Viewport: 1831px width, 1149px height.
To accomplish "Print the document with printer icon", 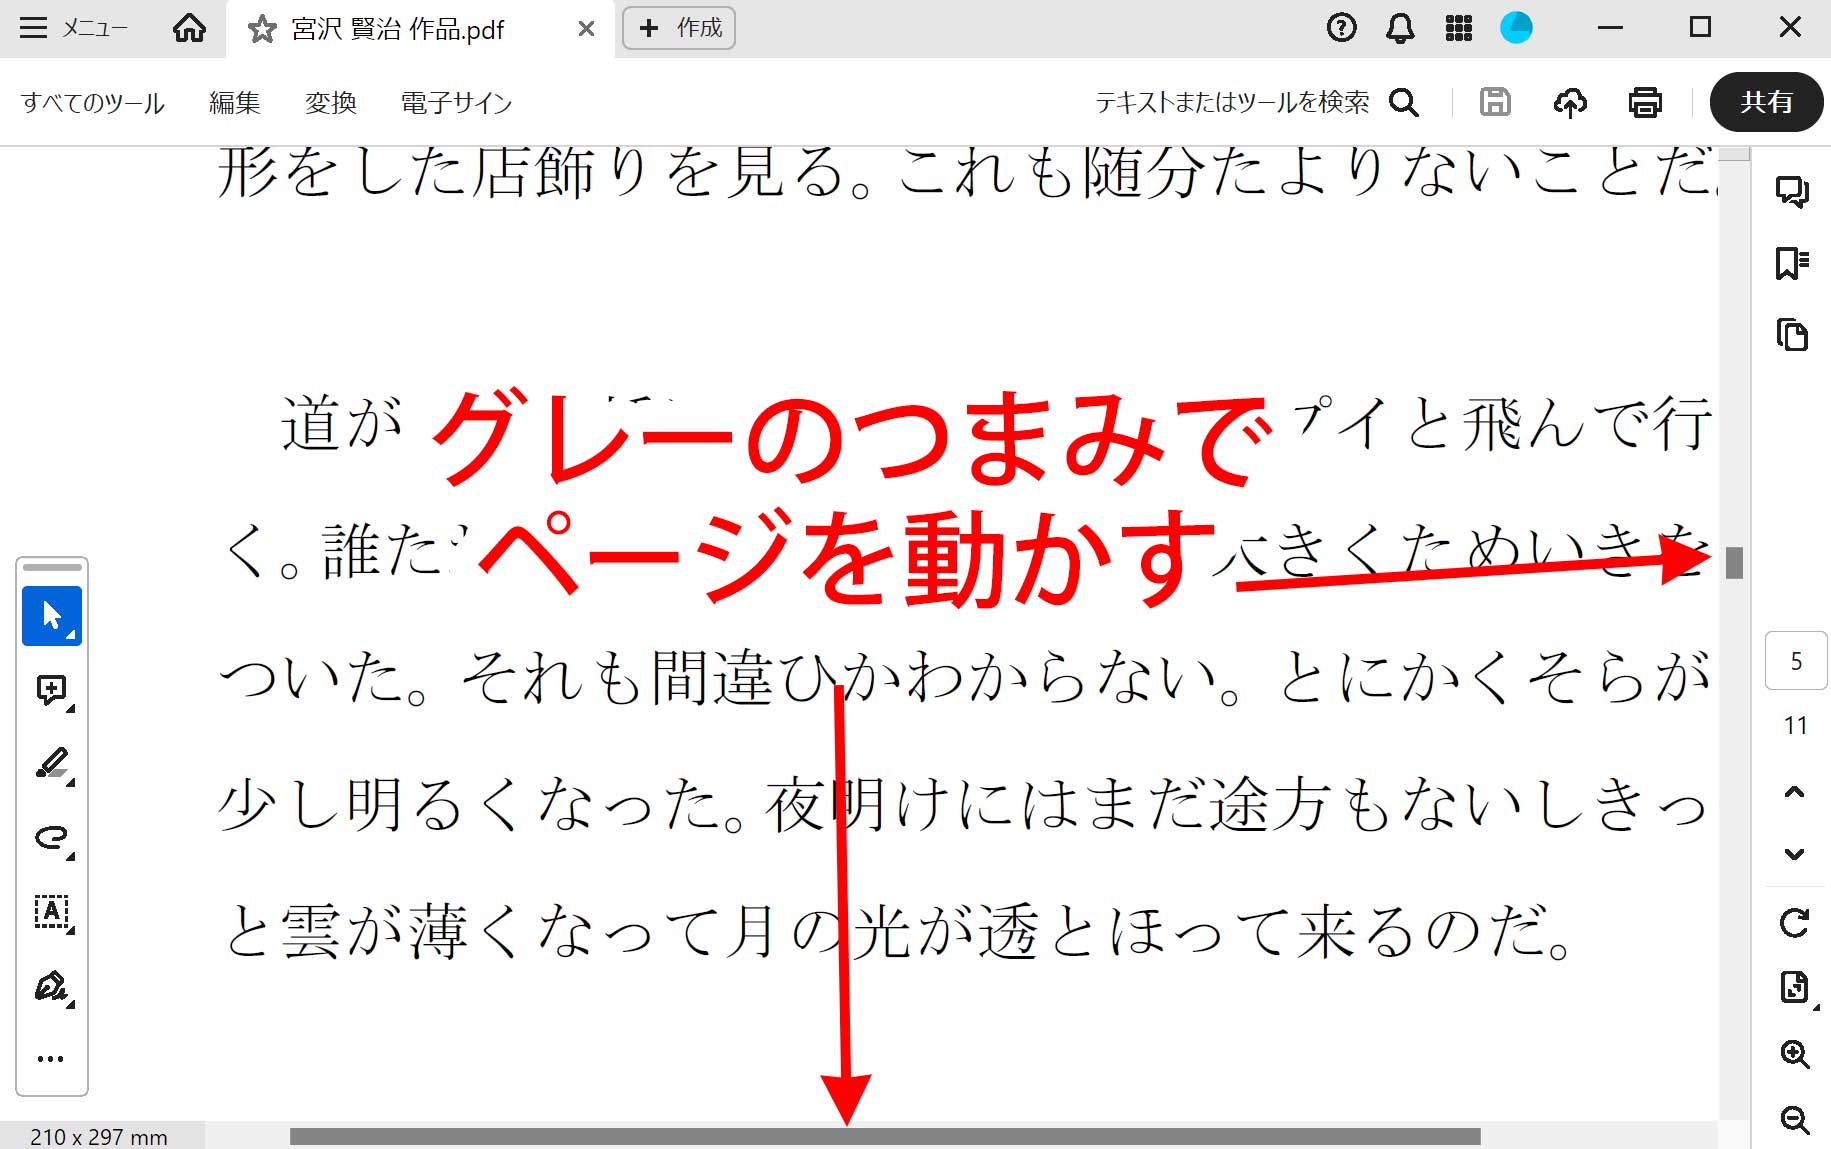I will coord(1645,102).
